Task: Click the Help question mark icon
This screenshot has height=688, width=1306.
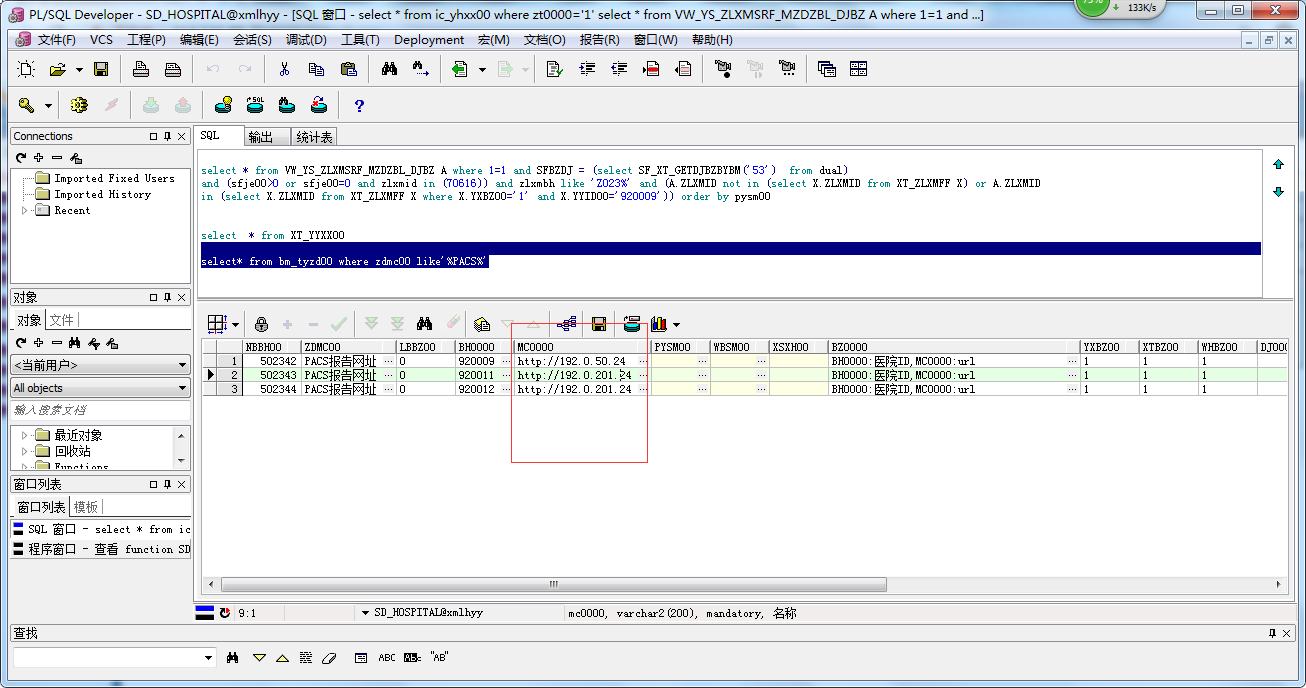Action: (359, 105)
